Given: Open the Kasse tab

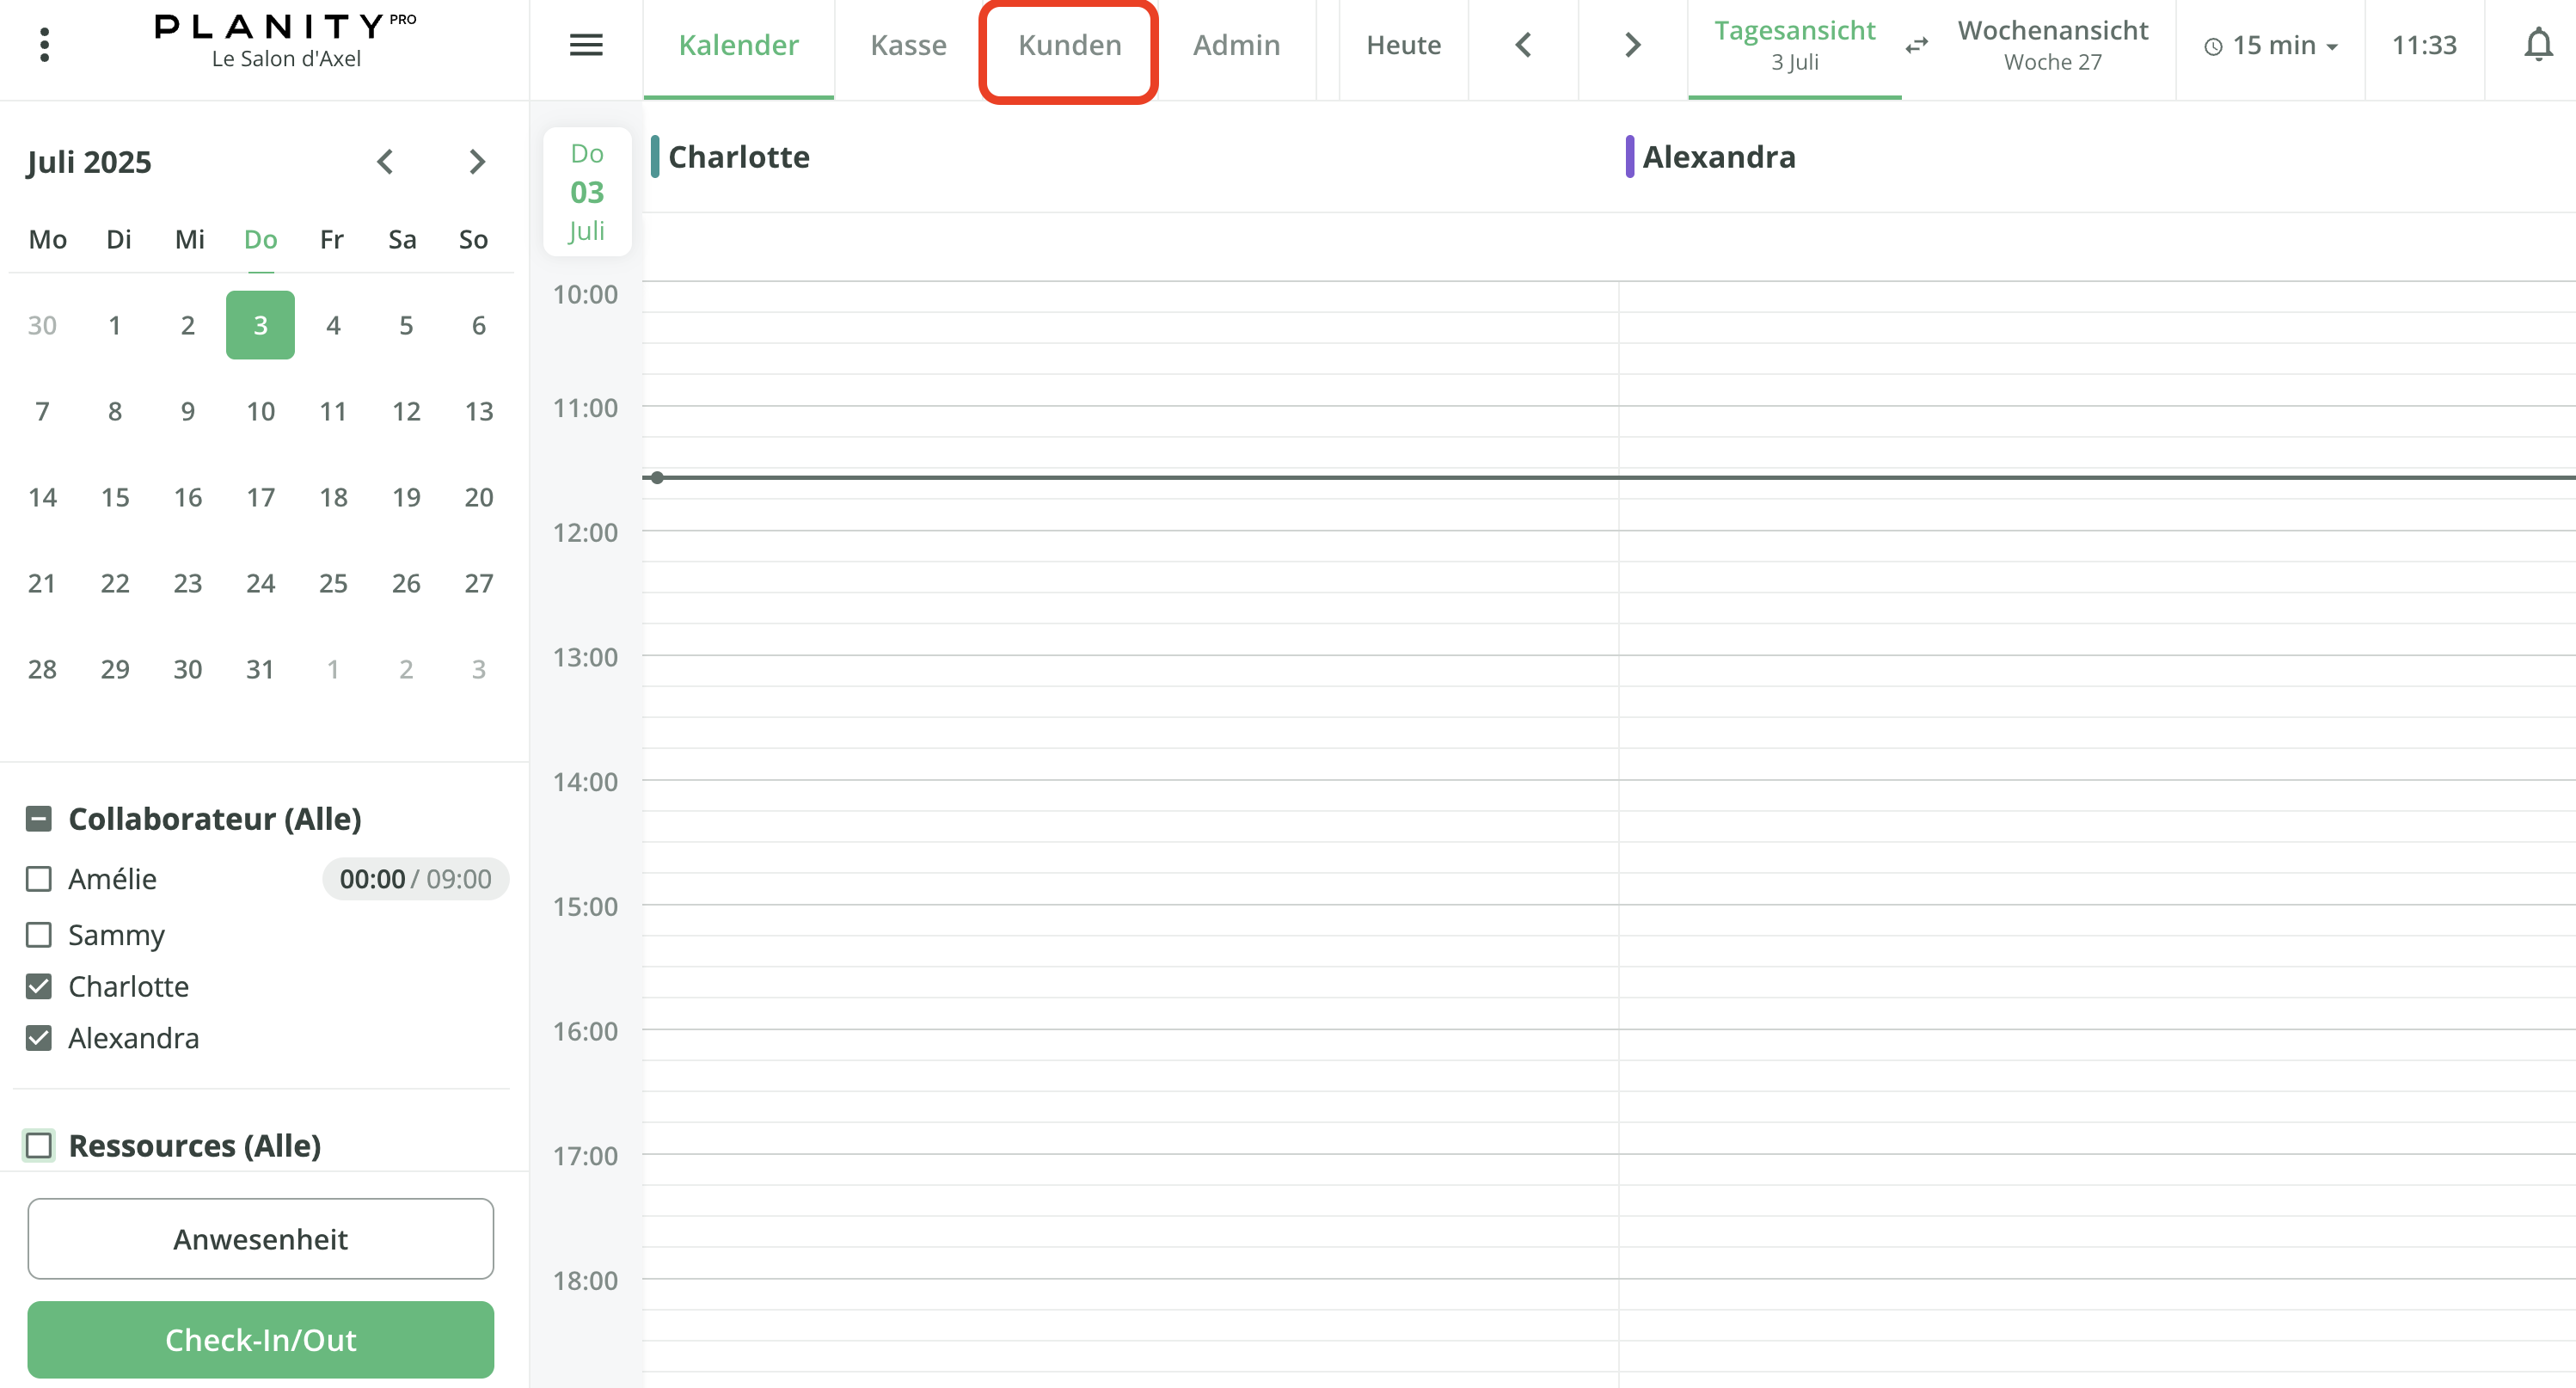Looking at the screenshot, I should click(x=908, y=46).
